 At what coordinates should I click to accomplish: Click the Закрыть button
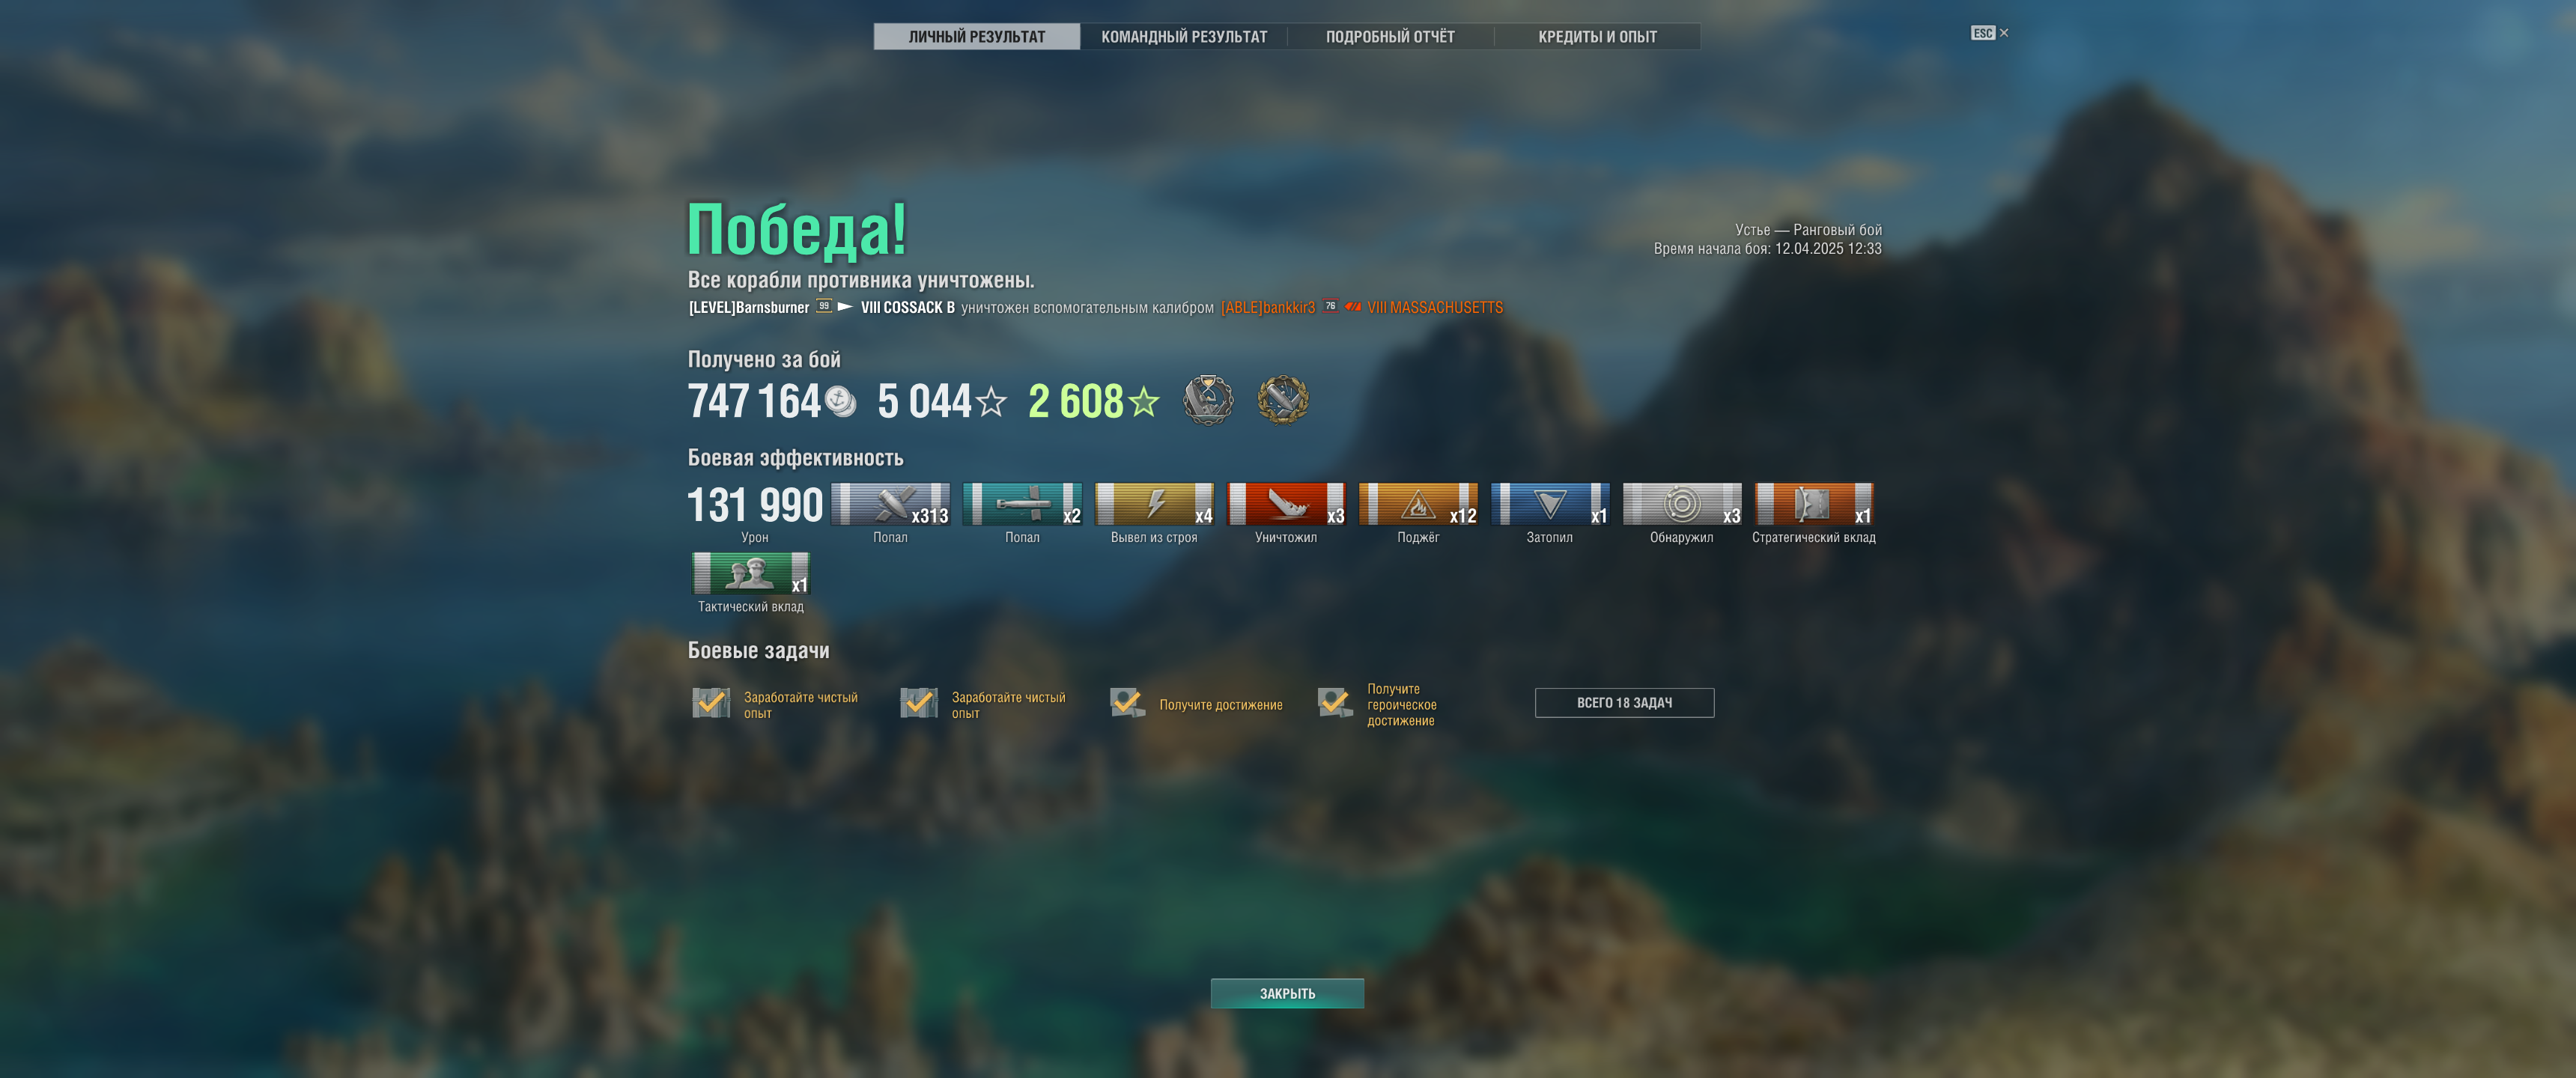coord(1287,993)
